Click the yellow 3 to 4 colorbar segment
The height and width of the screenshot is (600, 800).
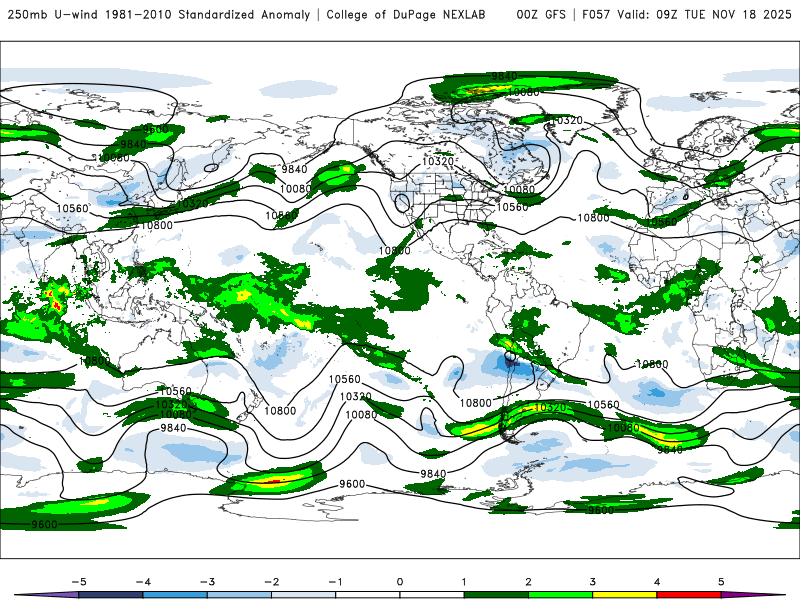(624, 595)
